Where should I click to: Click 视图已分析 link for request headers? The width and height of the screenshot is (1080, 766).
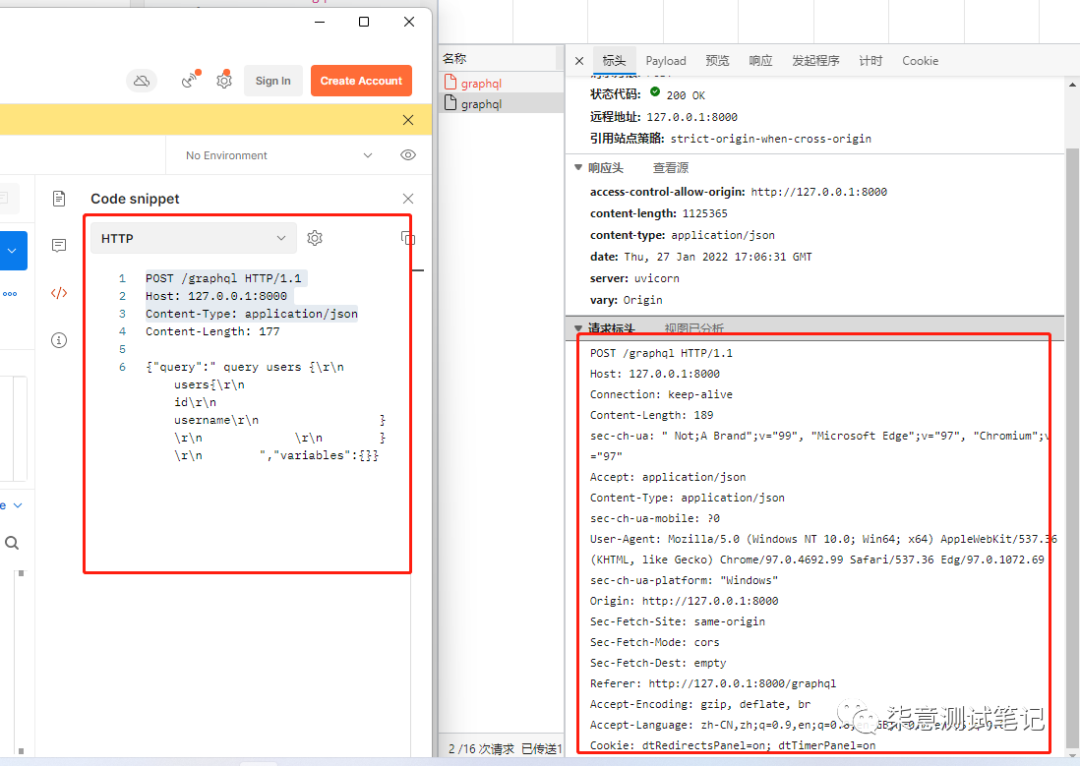click(x=694, y=328)
